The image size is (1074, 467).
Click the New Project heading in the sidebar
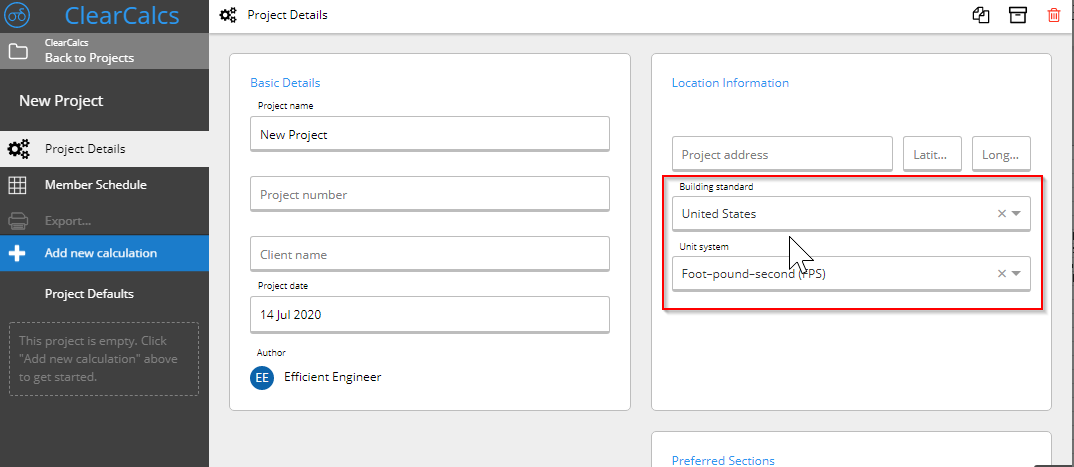click(x=61, y=101)
